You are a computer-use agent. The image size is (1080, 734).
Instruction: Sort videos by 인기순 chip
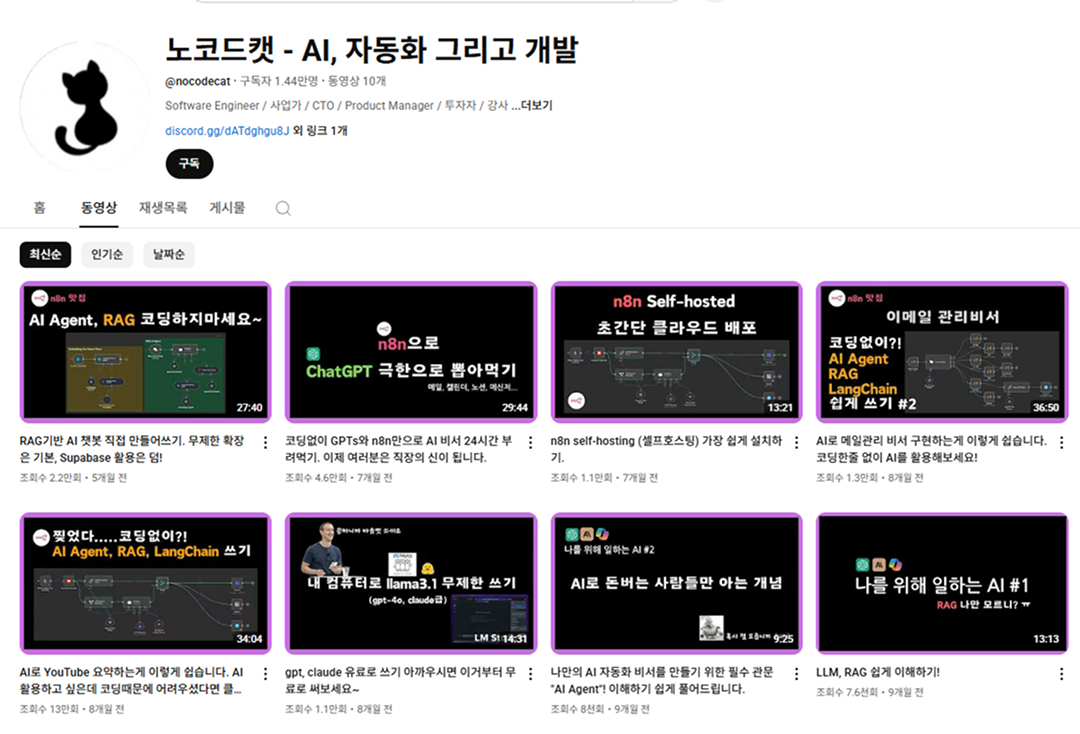pos(107,255)
